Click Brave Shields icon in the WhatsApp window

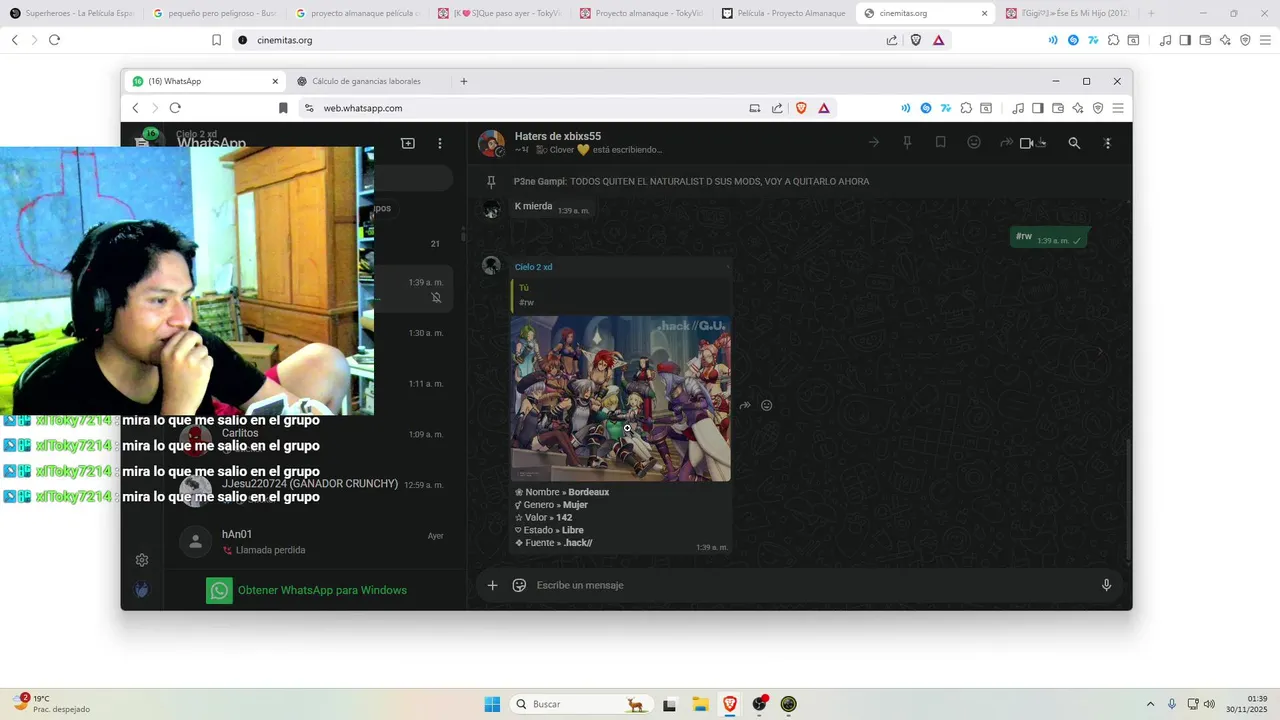point(801,108)
